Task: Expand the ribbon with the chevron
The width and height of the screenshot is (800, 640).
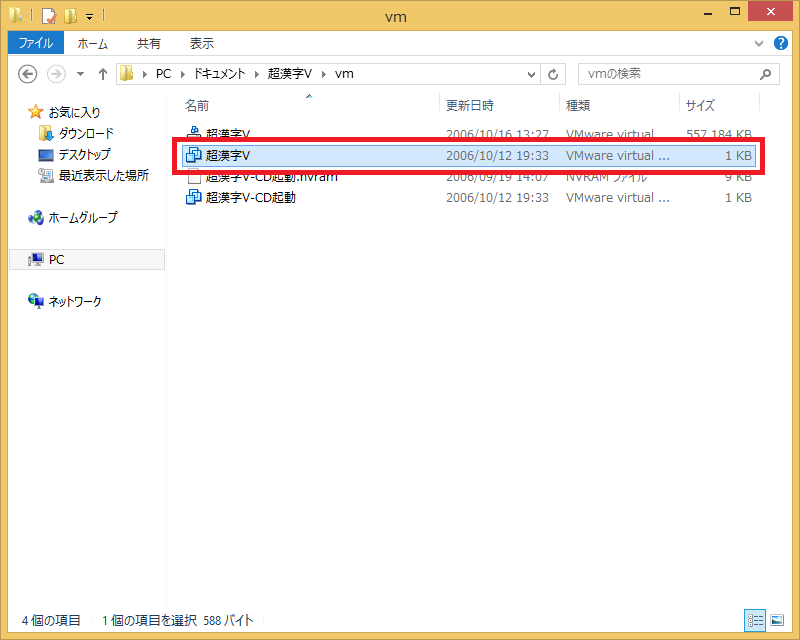Action: coord(758,44)
